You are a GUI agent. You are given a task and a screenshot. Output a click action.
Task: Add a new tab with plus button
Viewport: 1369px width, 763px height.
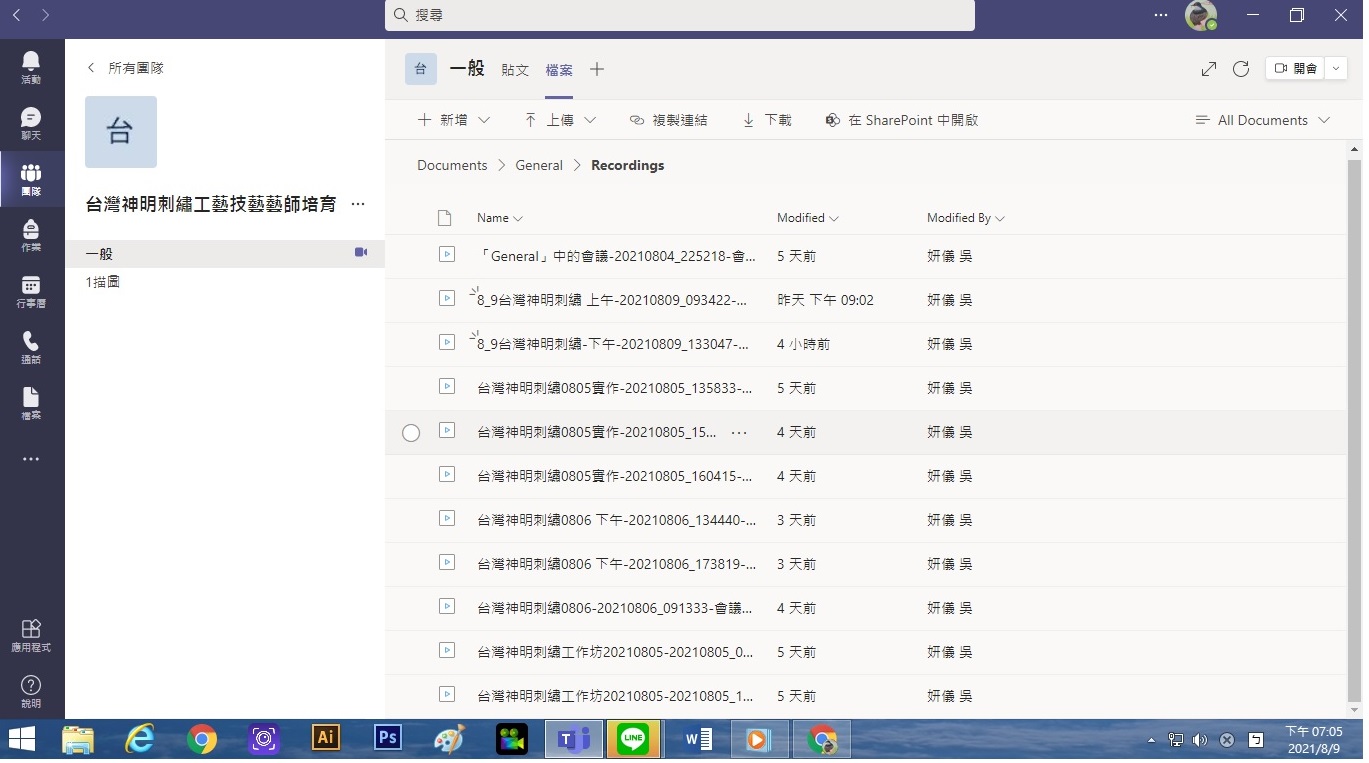click(x=597, y=69)
